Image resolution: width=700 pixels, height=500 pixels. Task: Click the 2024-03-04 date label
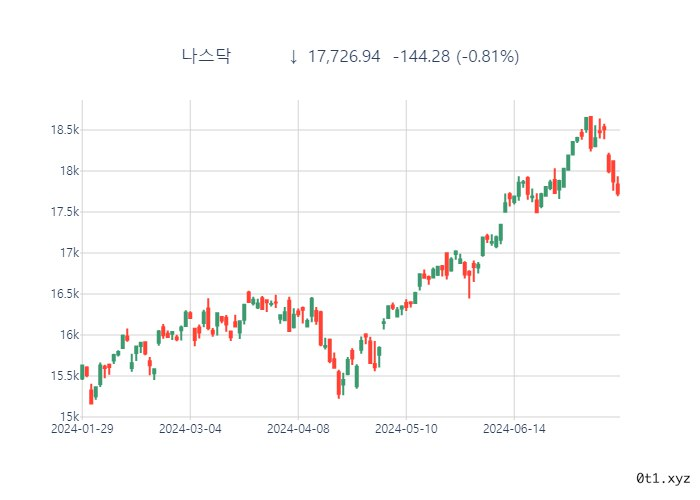point(190,429)
